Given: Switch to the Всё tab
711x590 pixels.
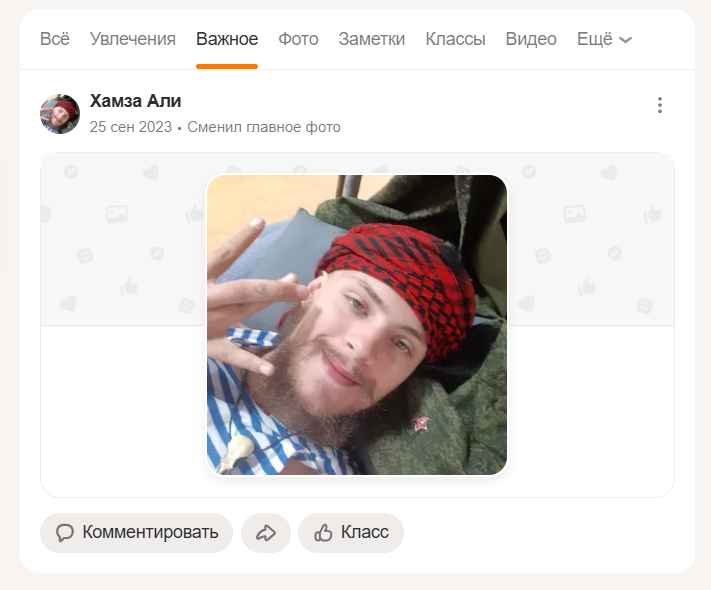Looking at the screenshot, I should point(55,39).
